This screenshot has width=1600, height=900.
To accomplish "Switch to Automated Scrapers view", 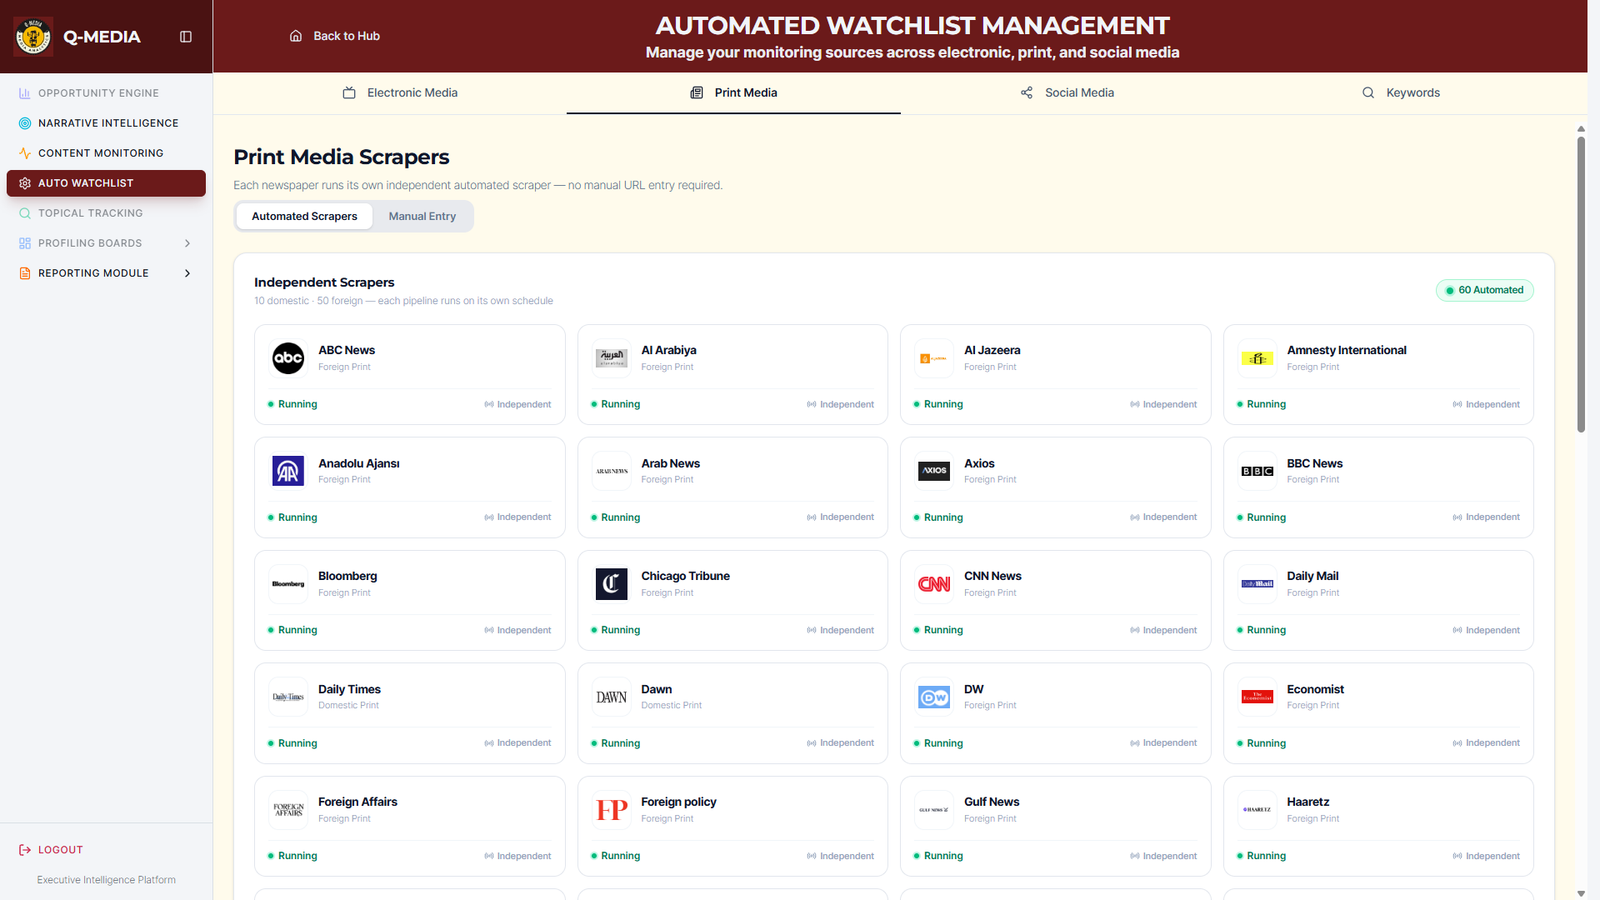I will coord(304,216).
